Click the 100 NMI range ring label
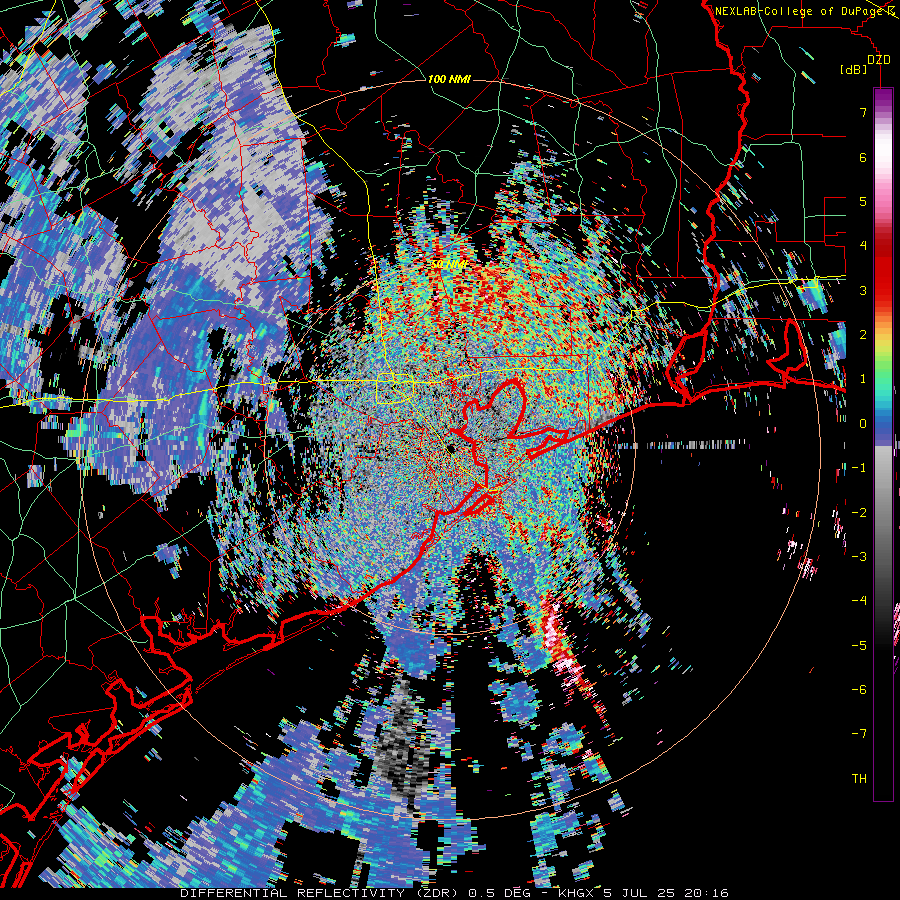Image resolution: width=900 pixels, height=900 pixels. [449, 79]
